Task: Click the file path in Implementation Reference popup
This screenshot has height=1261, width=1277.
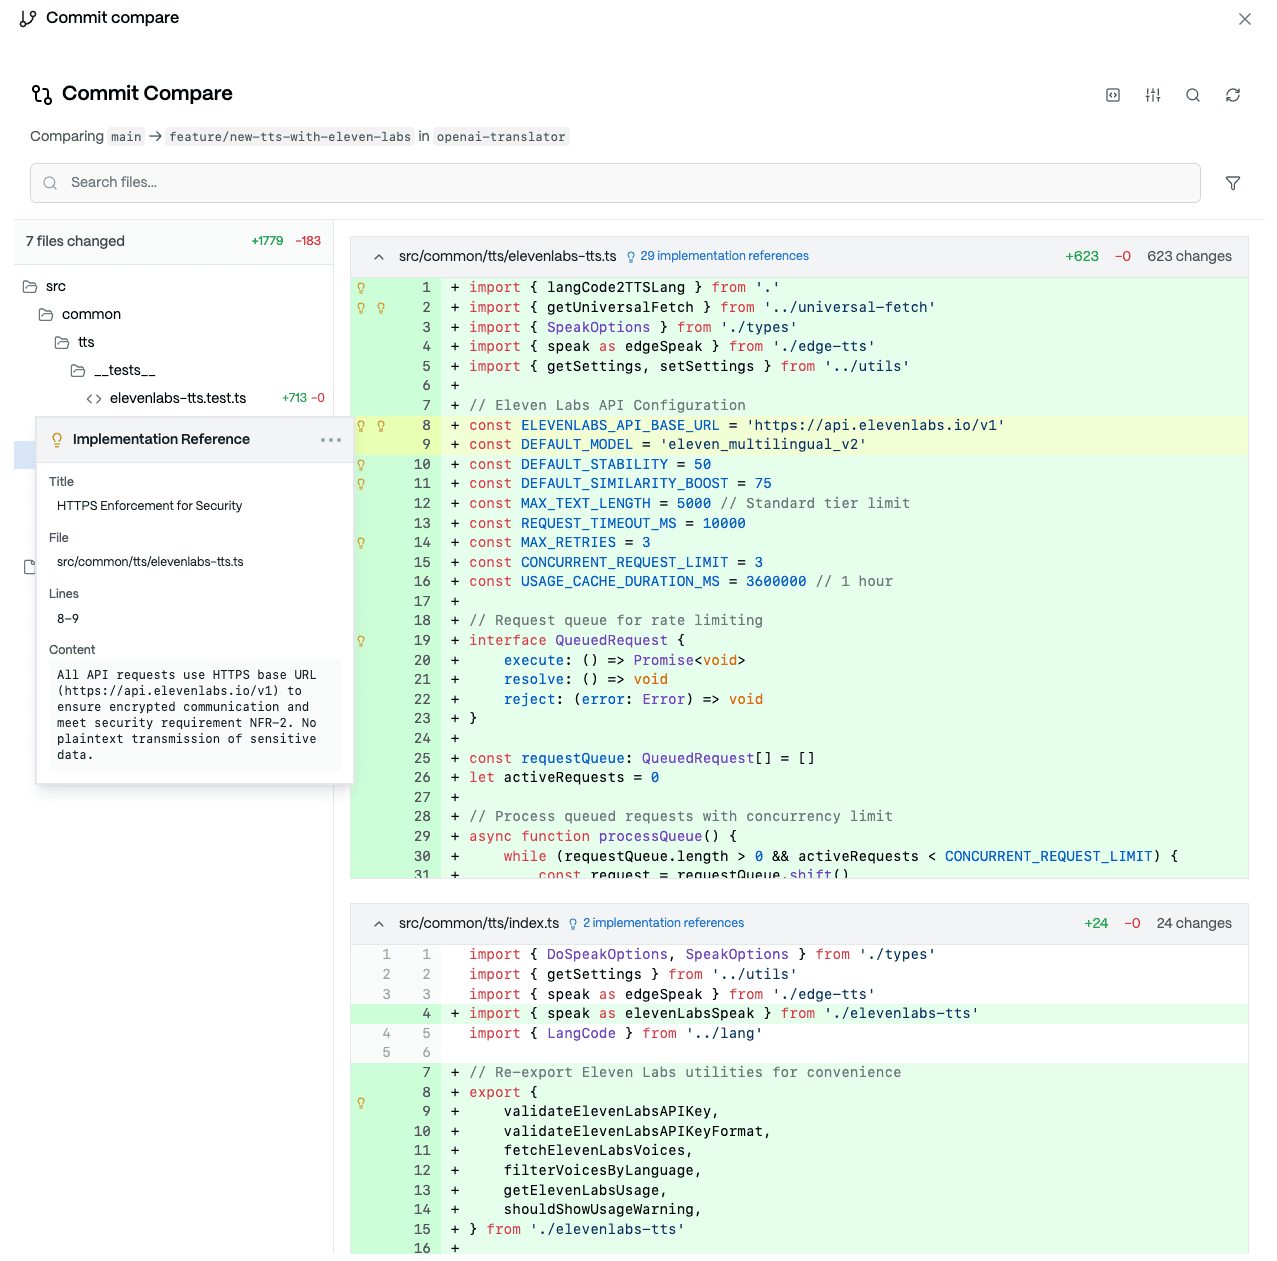Action: point(150,562)
